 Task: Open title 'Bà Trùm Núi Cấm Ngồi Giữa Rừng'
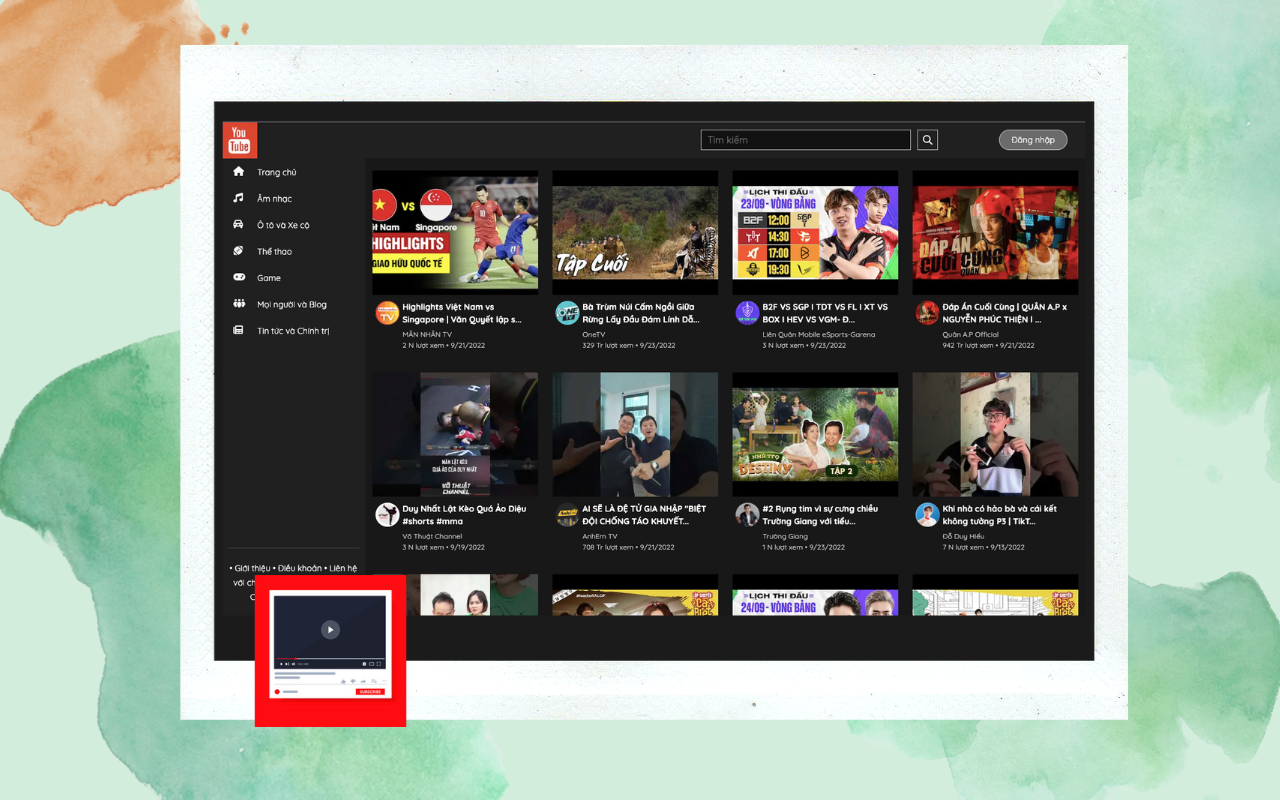[x=641, y=313]
